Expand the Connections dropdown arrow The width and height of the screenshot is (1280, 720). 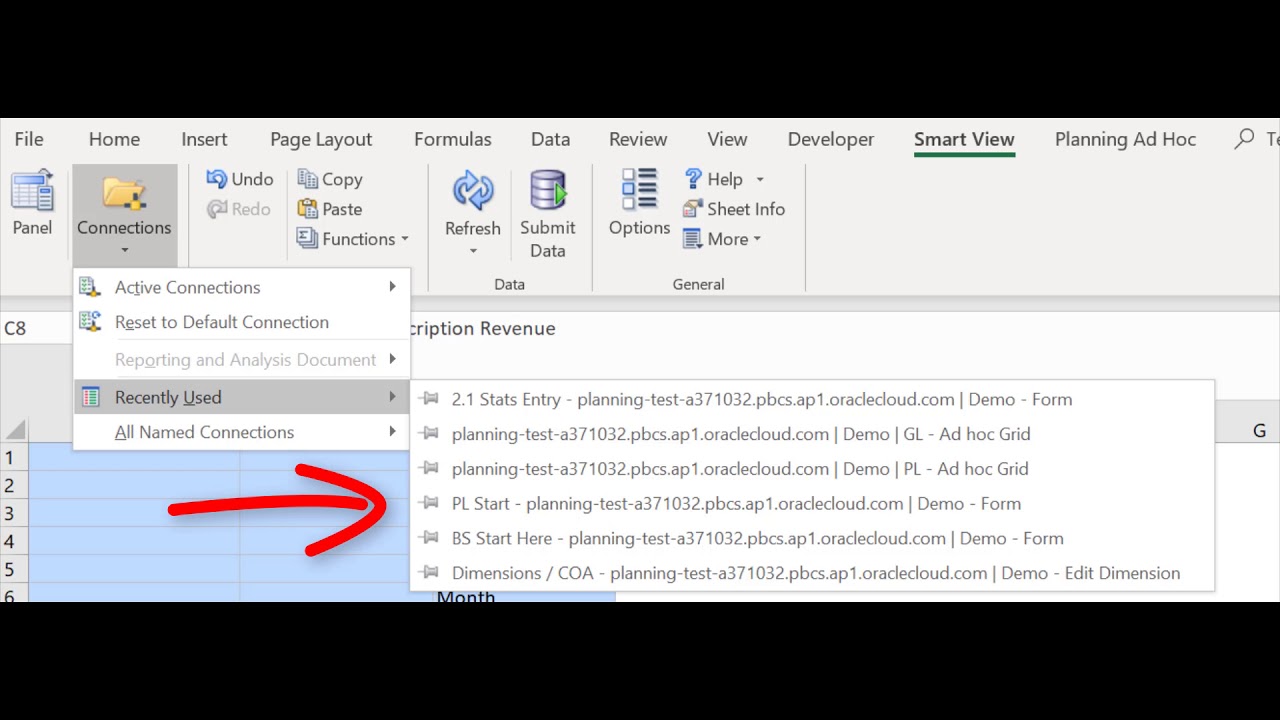pos(124,251)
